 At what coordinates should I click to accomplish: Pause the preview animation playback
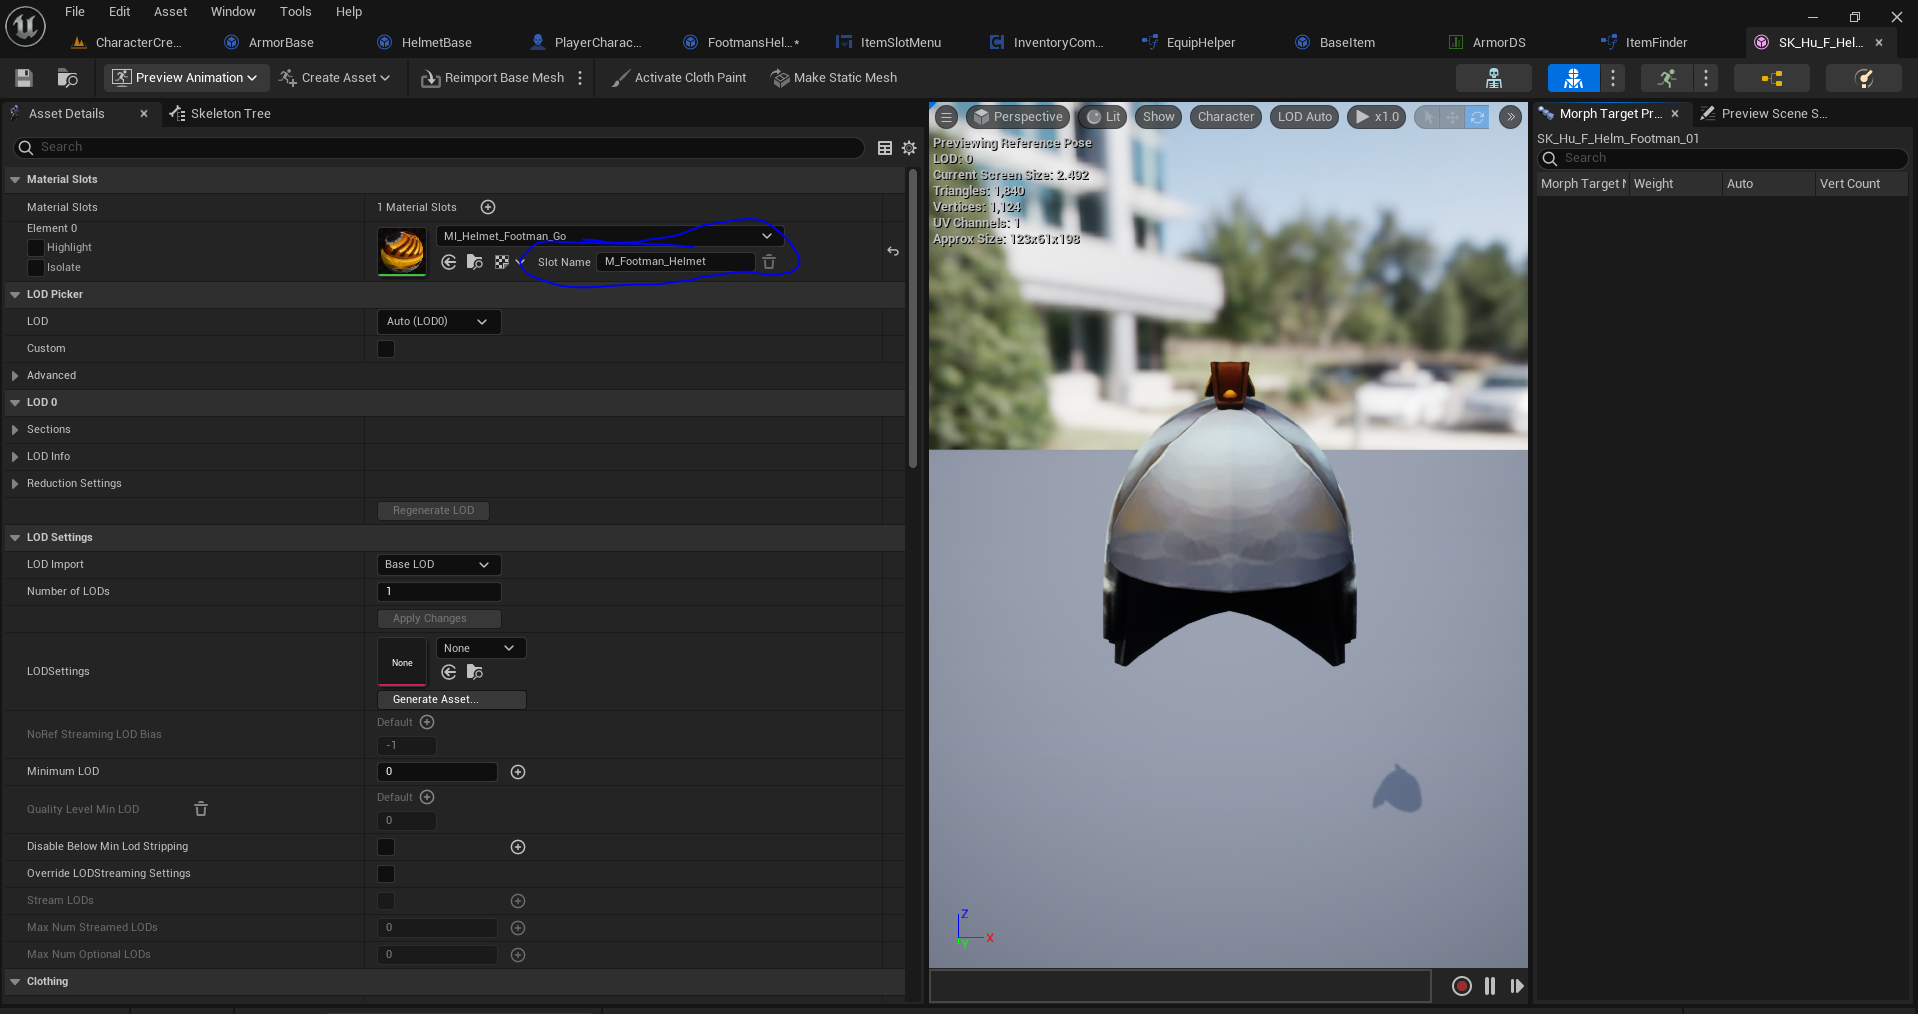pyautogui.click(x=1490, y=986)
